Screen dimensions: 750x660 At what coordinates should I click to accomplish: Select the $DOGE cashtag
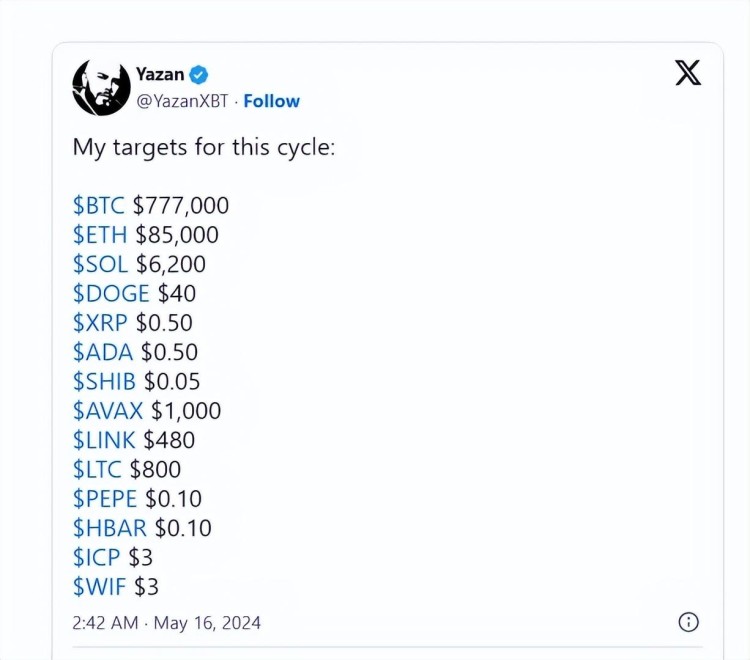coord(111,294)
